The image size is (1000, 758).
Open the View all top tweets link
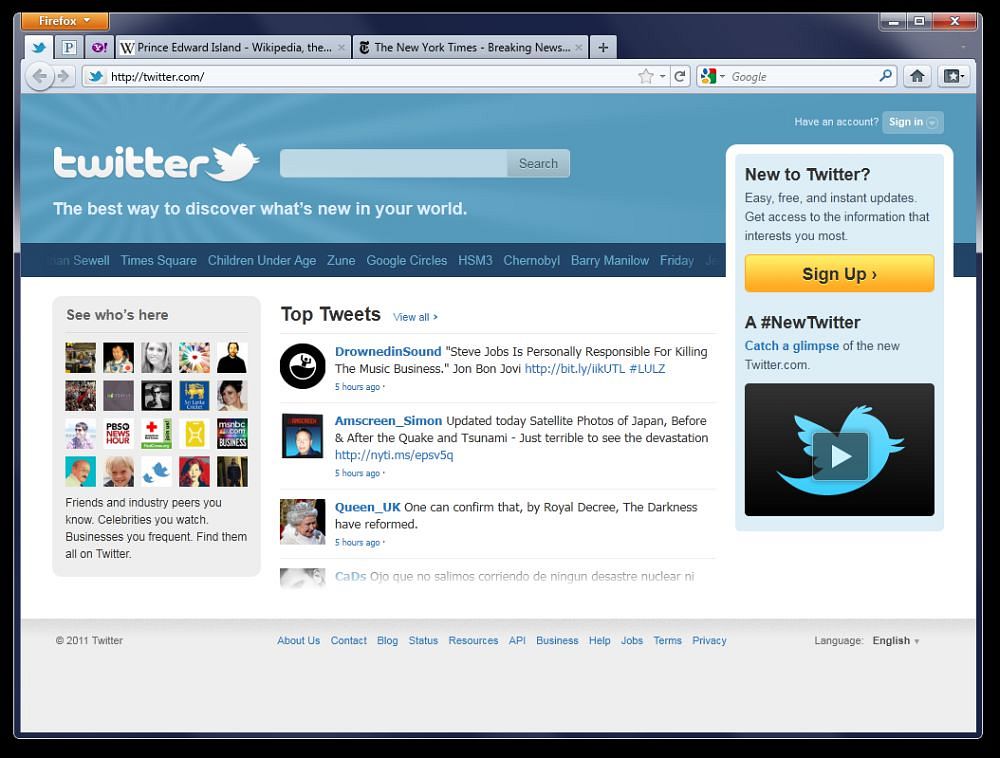415,317
